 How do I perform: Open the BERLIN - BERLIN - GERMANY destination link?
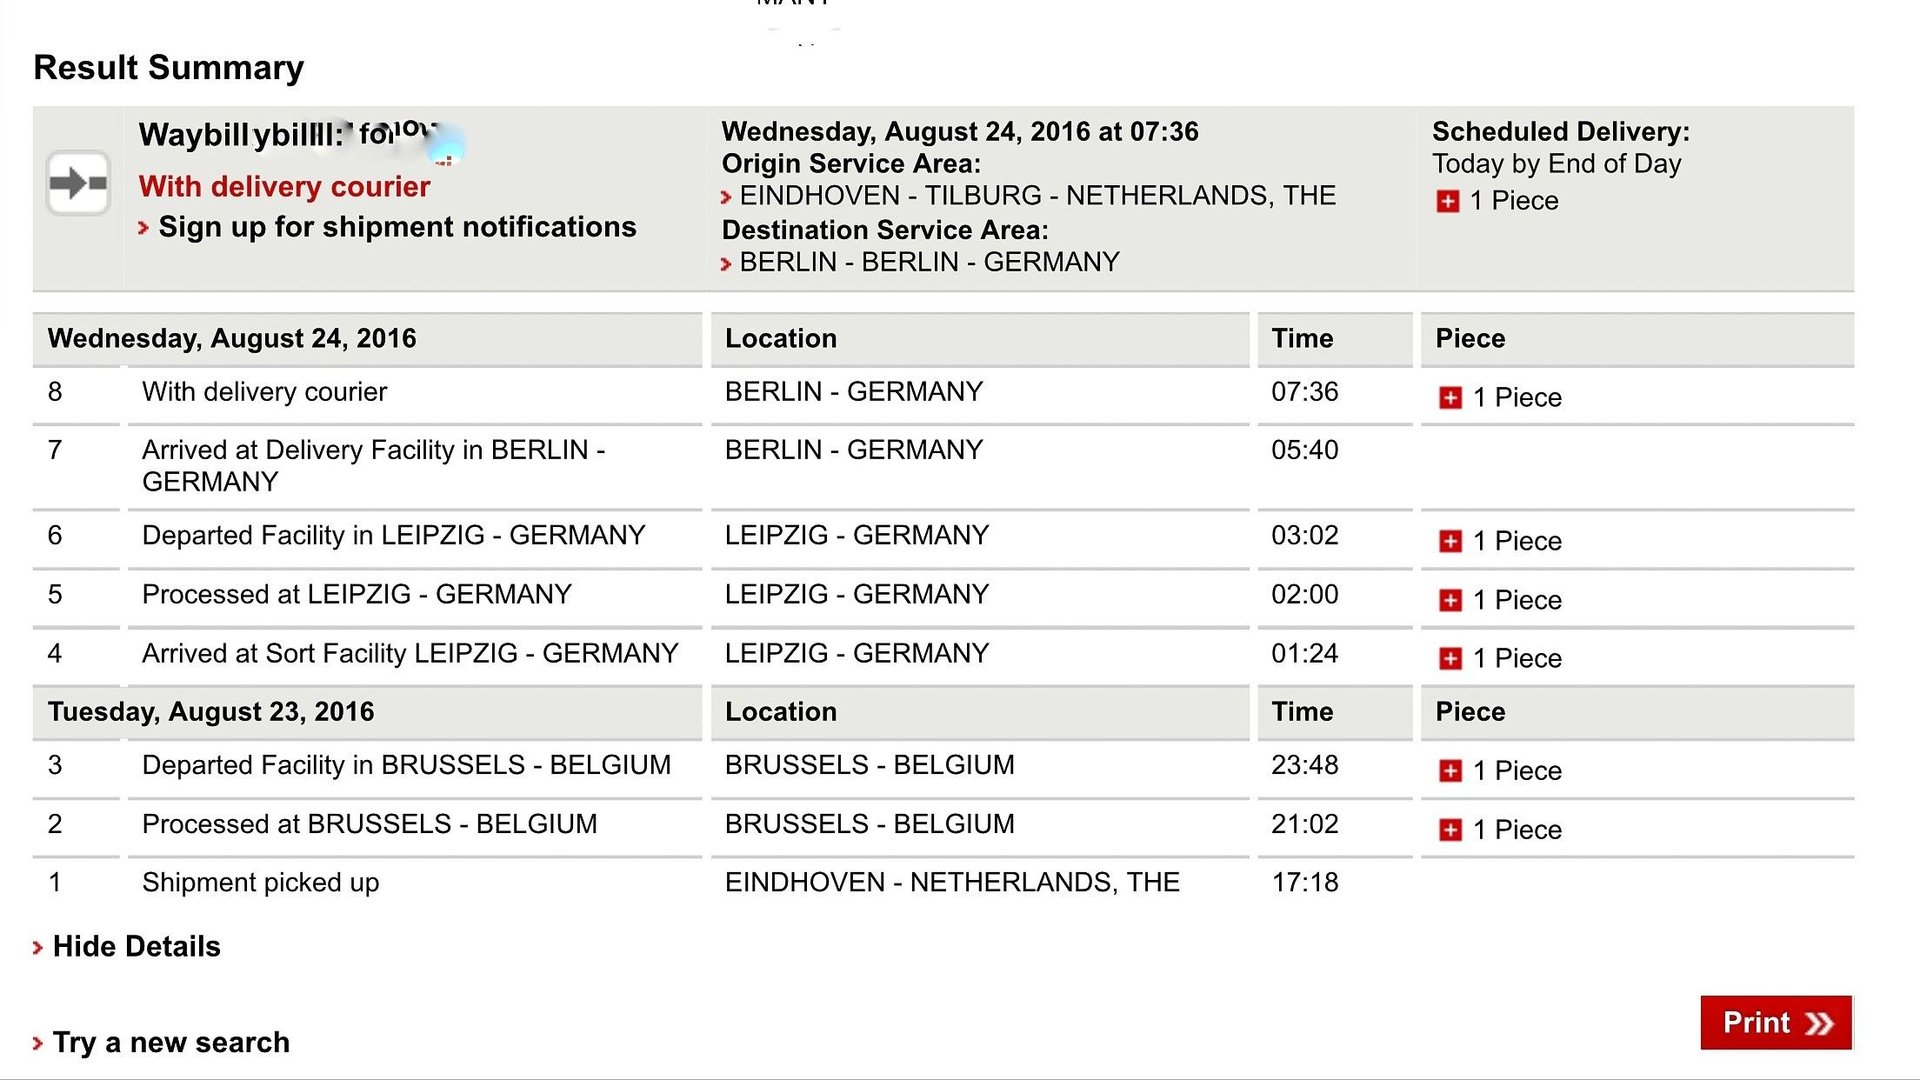click(x=929, y=262)
